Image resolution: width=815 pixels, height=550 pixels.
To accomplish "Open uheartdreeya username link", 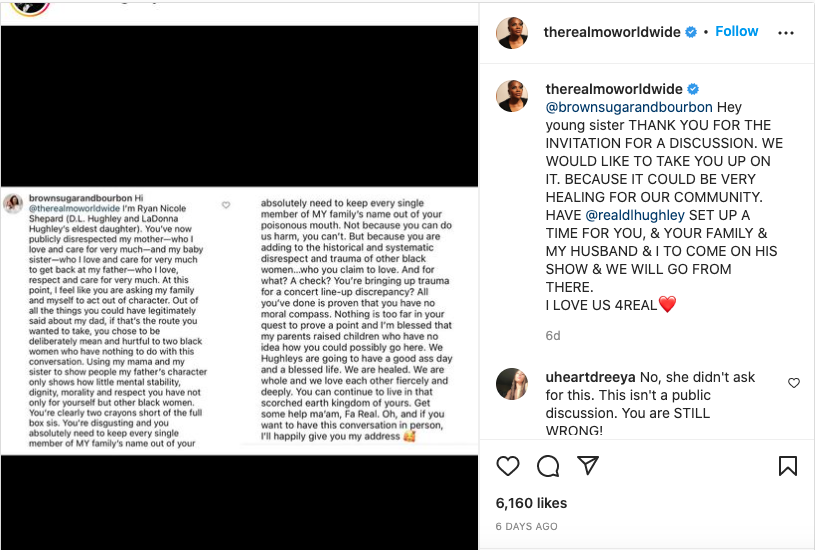I will click(590, 377).
